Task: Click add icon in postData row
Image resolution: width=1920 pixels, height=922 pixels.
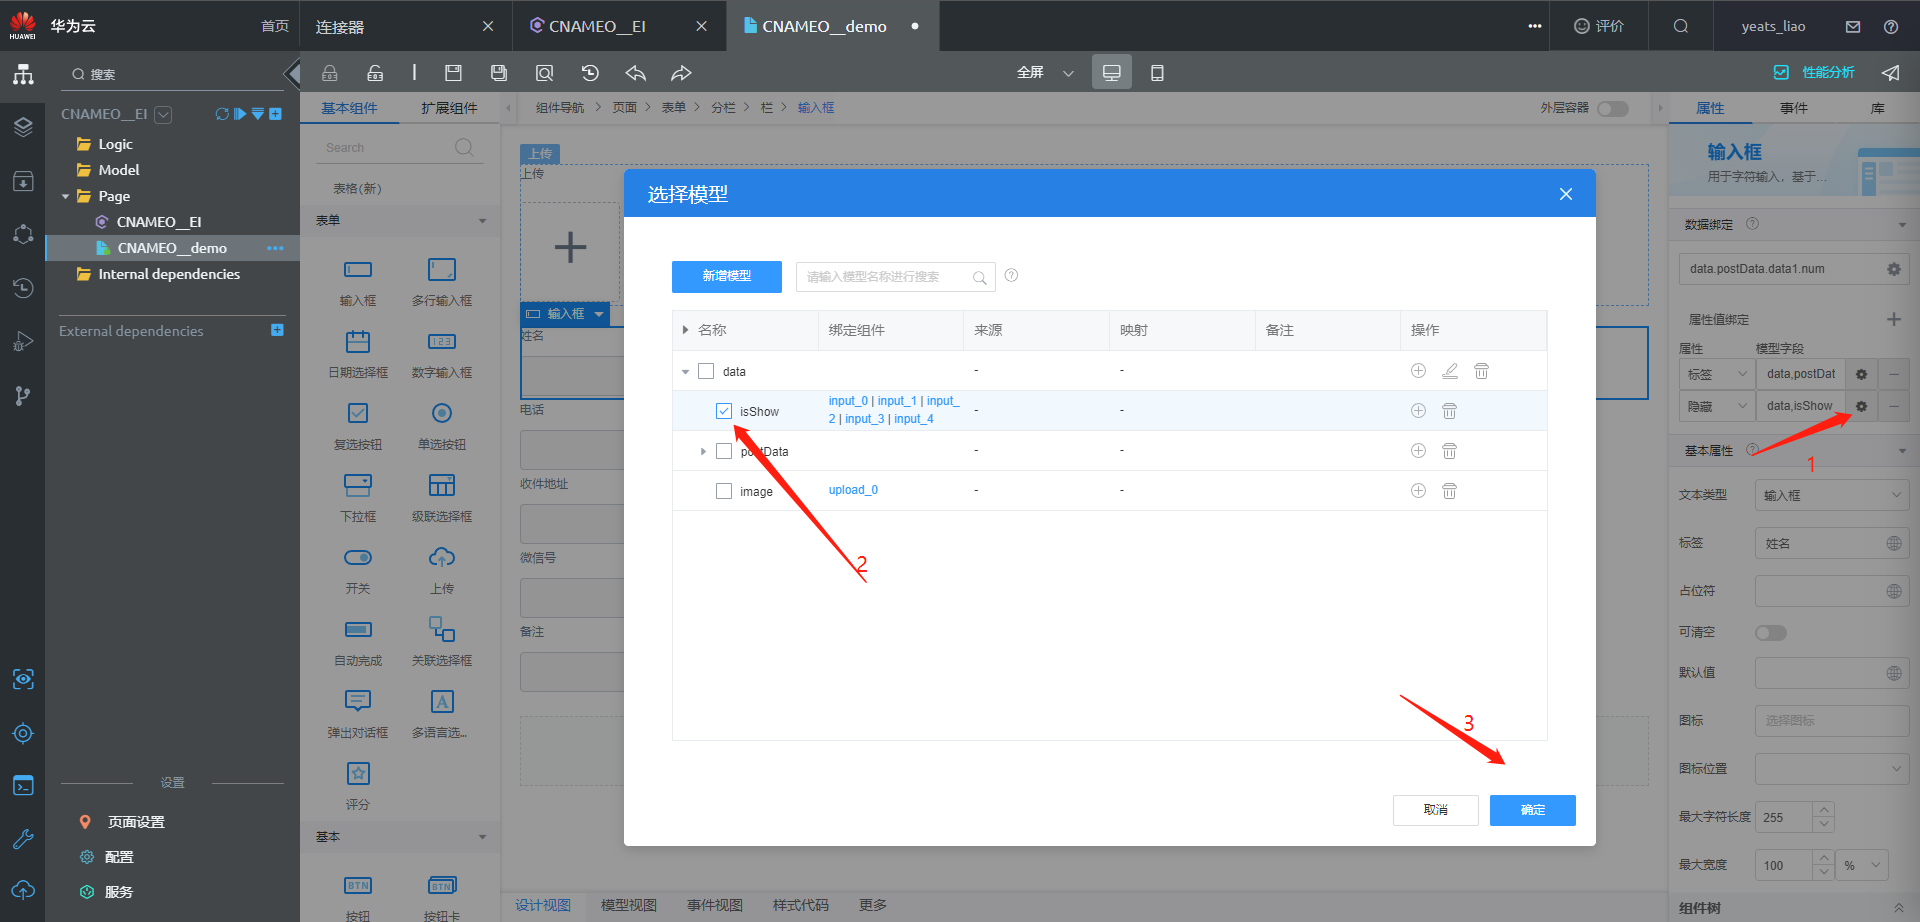Action: click(x=1418, y=451)
